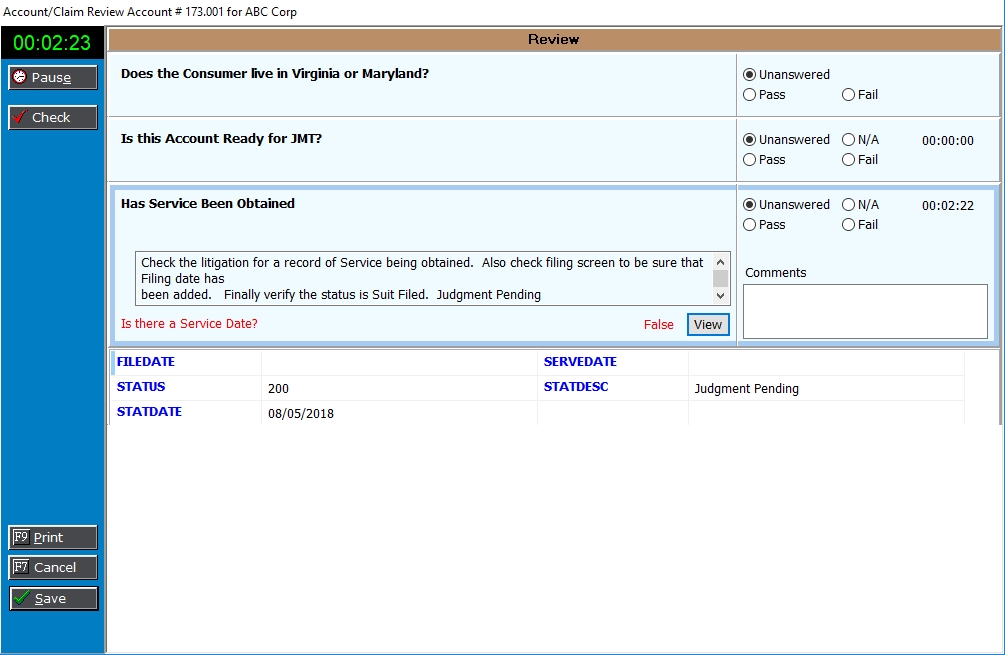Click the View button beside False

coord(708,325)
